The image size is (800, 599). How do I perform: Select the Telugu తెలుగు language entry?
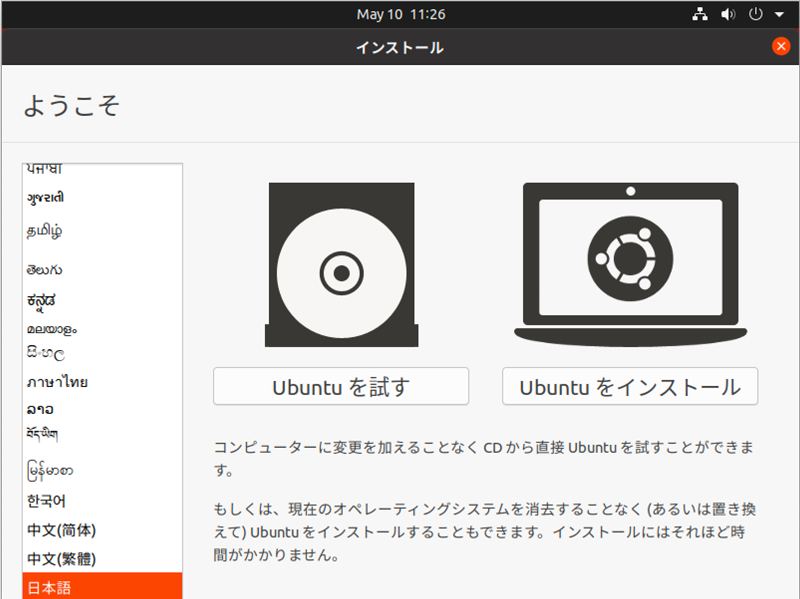[102, 269]
